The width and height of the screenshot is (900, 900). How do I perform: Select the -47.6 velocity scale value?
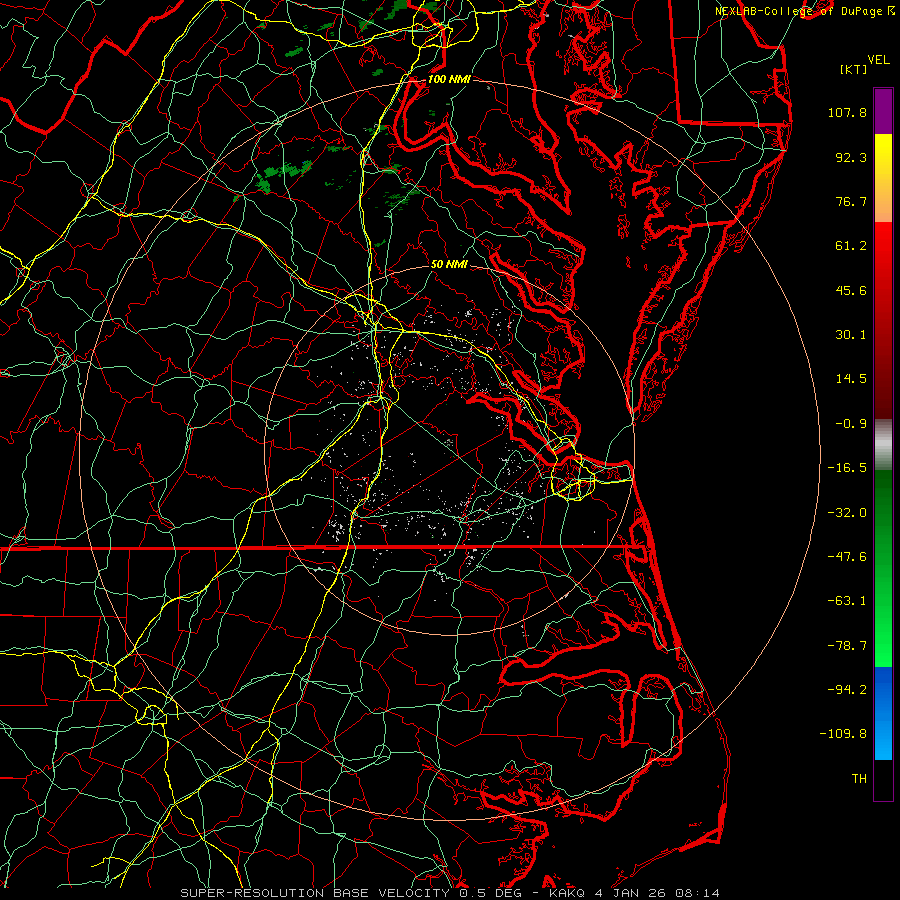pyautogui.click(x=847, y=557)
